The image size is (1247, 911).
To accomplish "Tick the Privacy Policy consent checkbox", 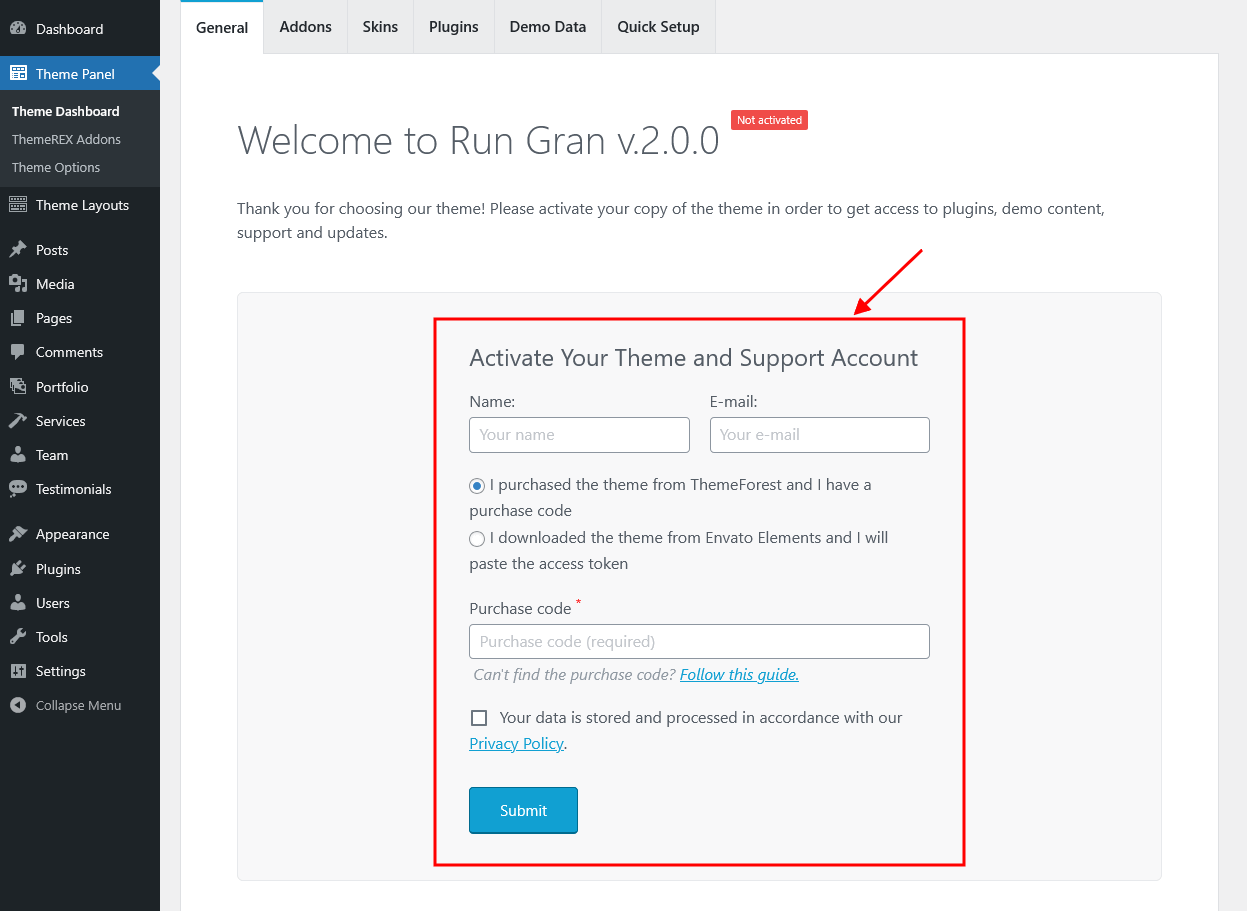I will (479, 718).
